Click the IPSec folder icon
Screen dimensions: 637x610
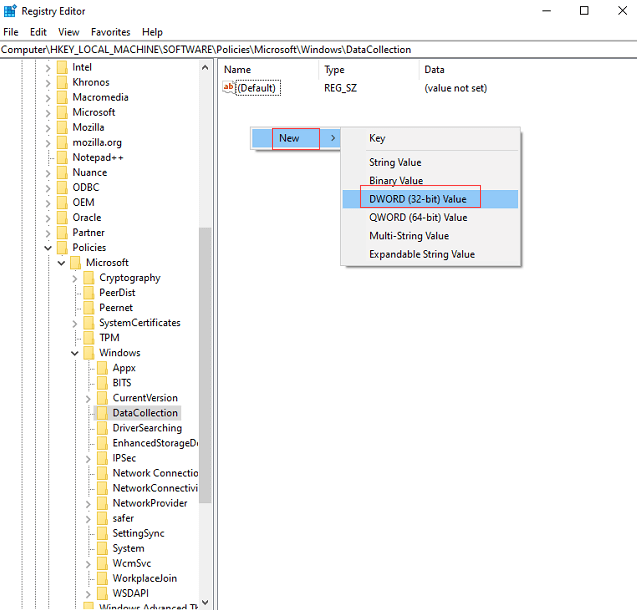point(102,458)
